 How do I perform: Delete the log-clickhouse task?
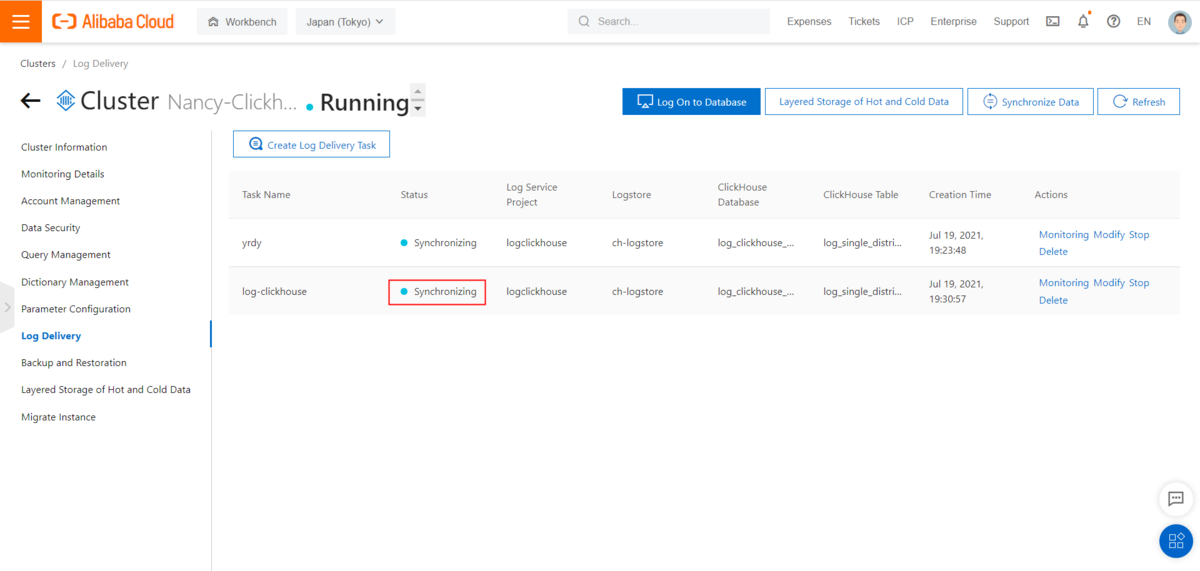(1053, 300)
